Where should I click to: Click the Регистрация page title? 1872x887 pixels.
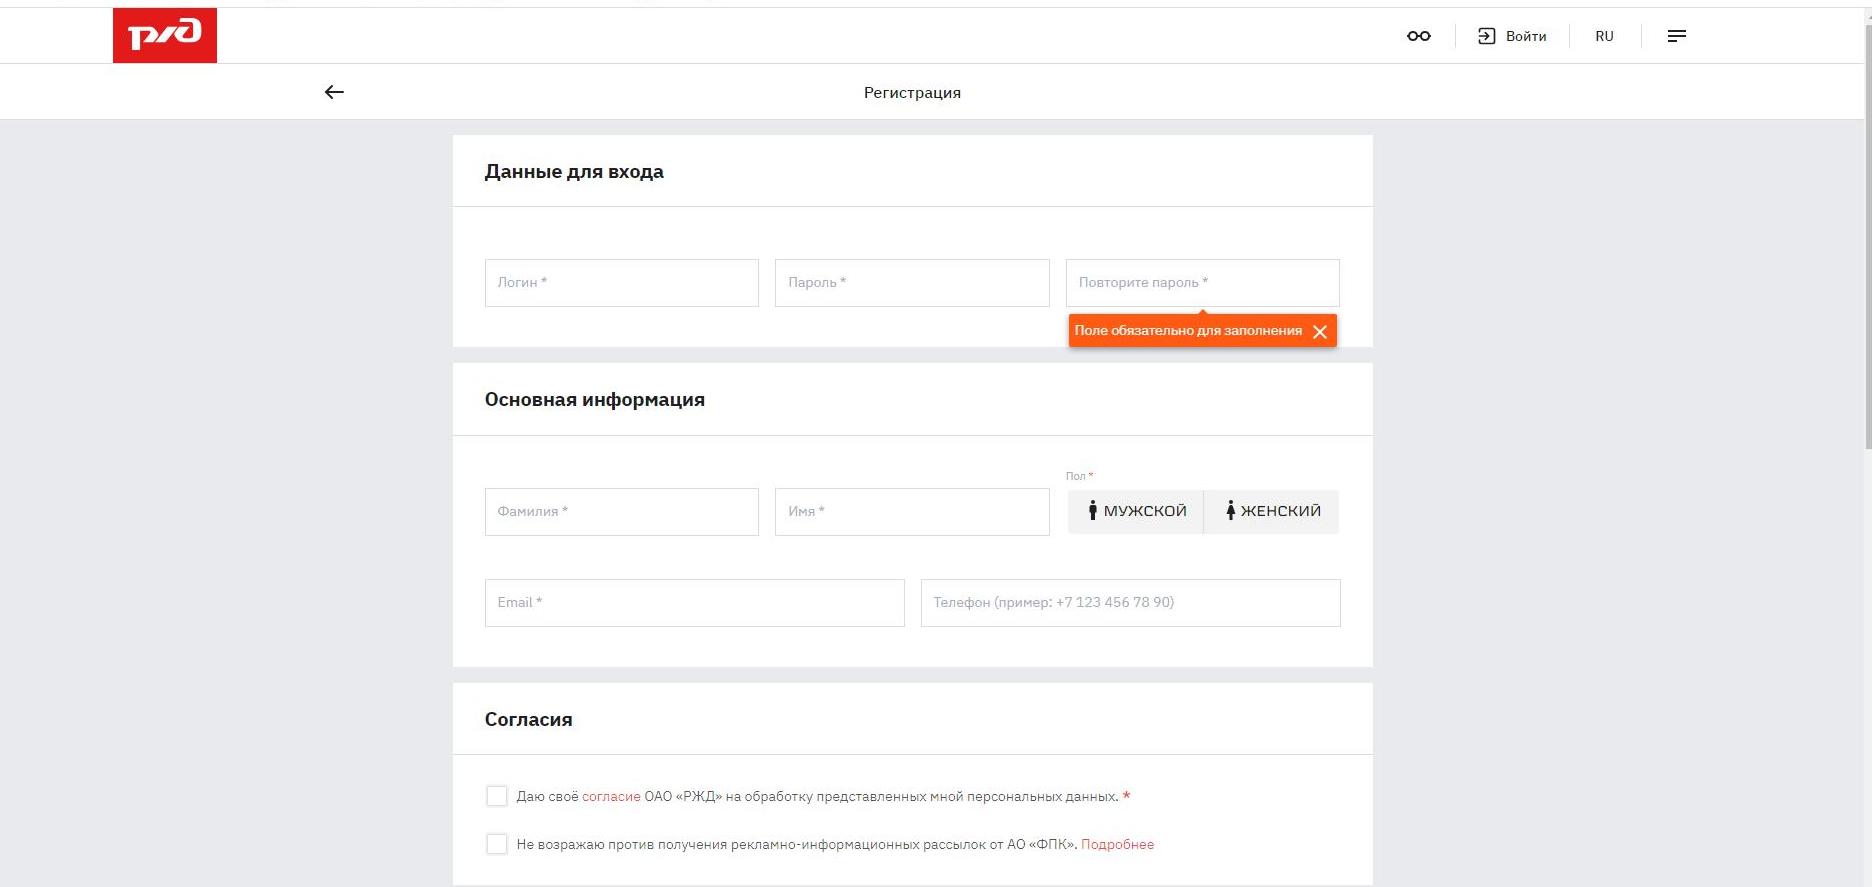[912, 93]
